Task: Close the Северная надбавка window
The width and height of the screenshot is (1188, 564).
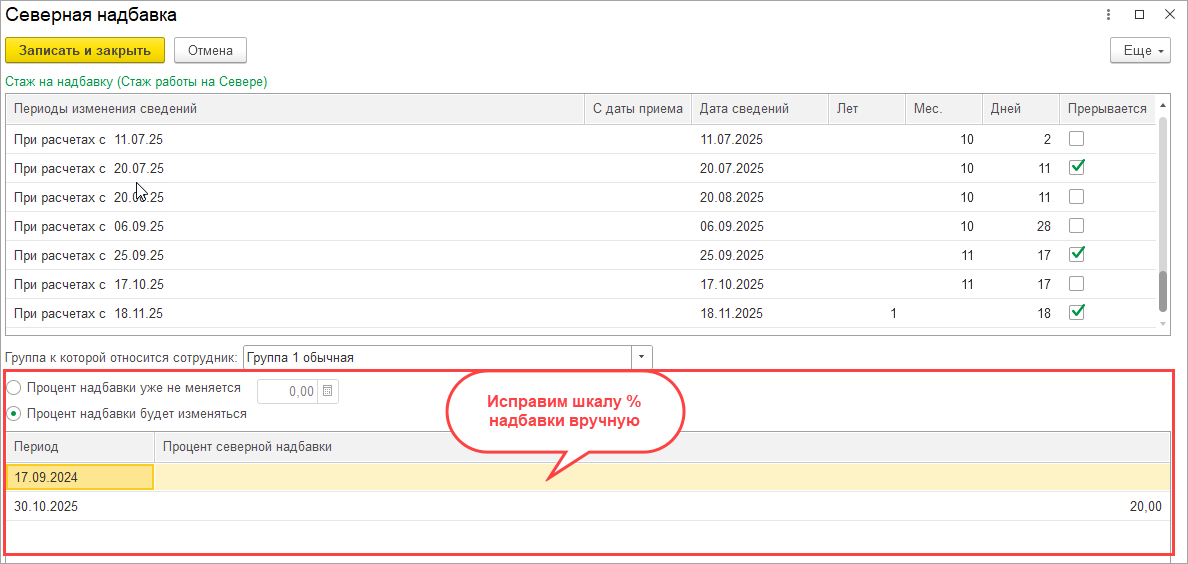Action: coord(1168,14)
